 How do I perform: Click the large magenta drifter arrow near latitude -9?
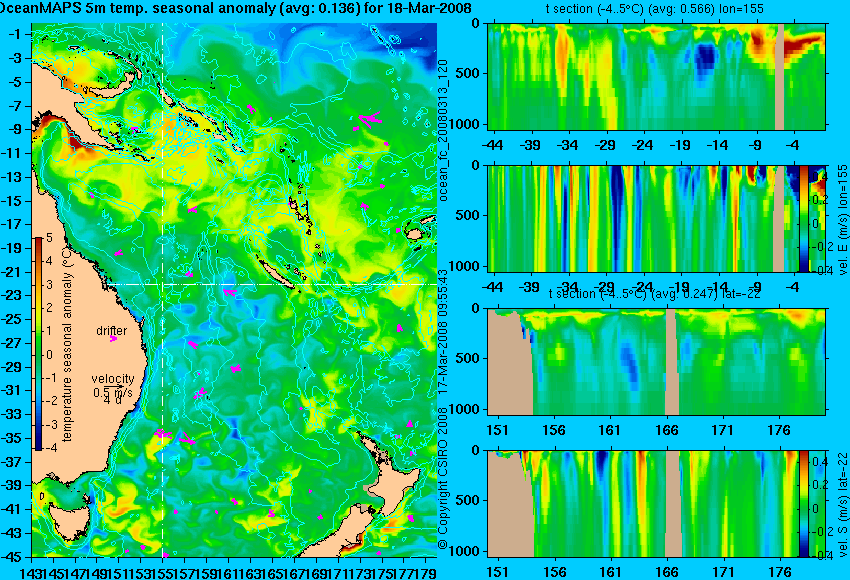pyautogui.click(x=369, y=120)
